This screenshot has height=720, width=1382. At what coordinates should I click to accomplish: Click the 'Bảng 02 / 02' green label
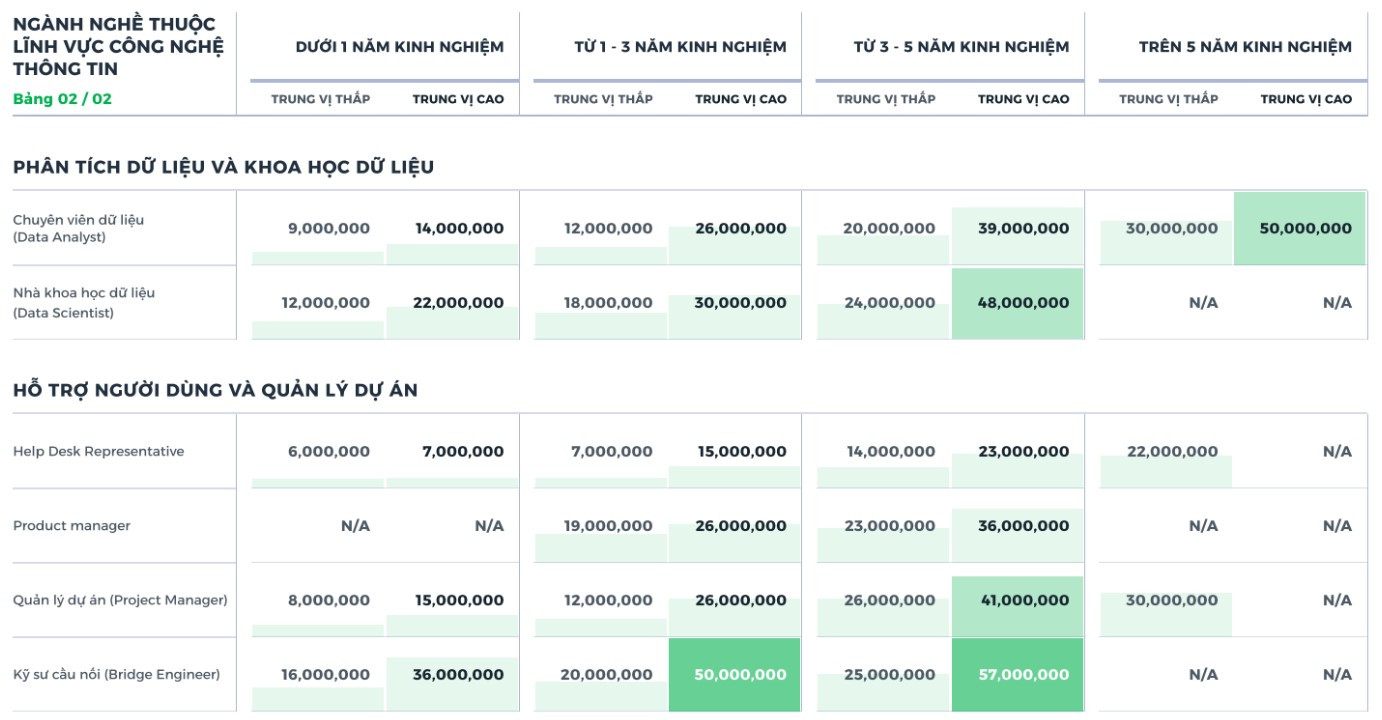(62, 99)
